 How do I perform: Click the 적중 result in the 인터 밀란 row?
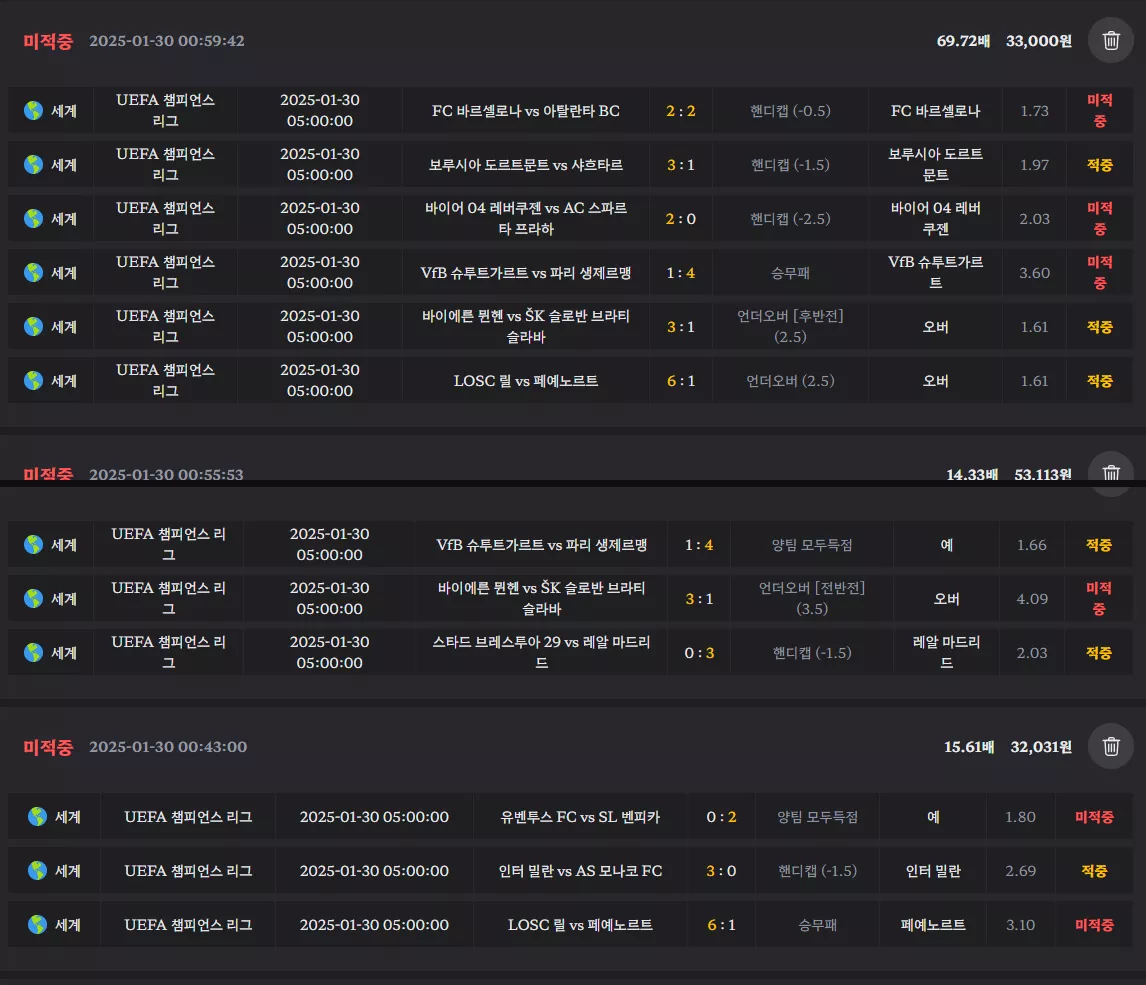(x=1093, y=871)
